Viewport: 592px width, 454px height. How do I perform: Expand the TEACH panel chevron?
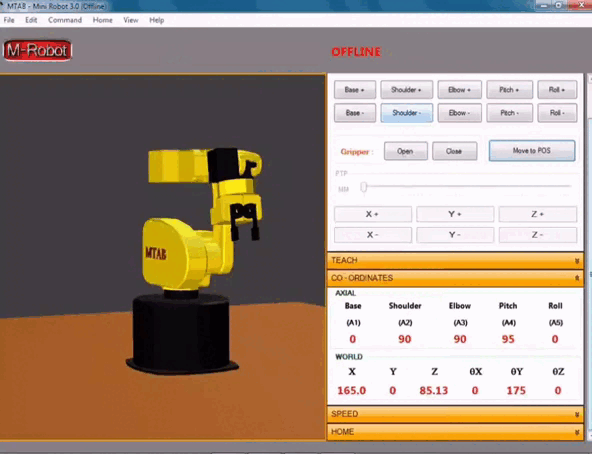[577, 261]
